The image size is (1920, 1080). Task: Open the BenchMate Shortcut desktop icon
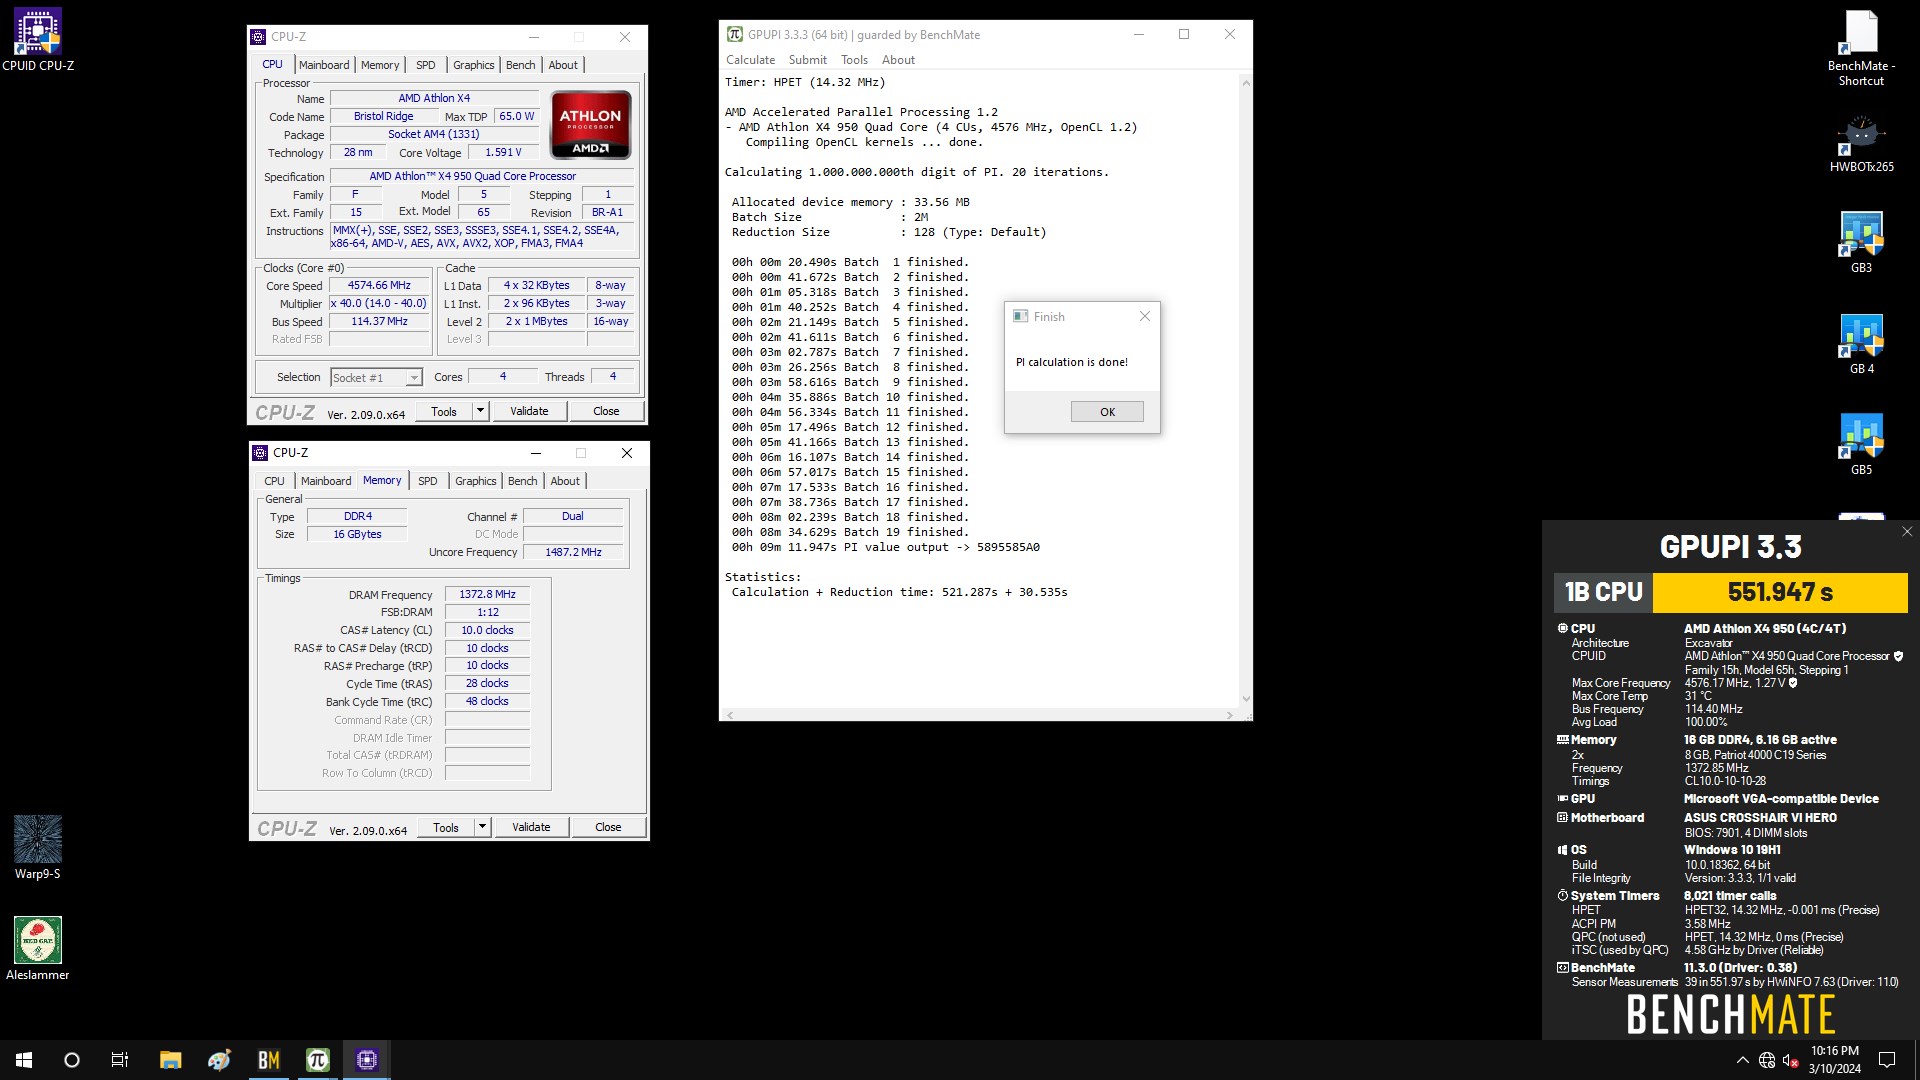point(1861,47)
